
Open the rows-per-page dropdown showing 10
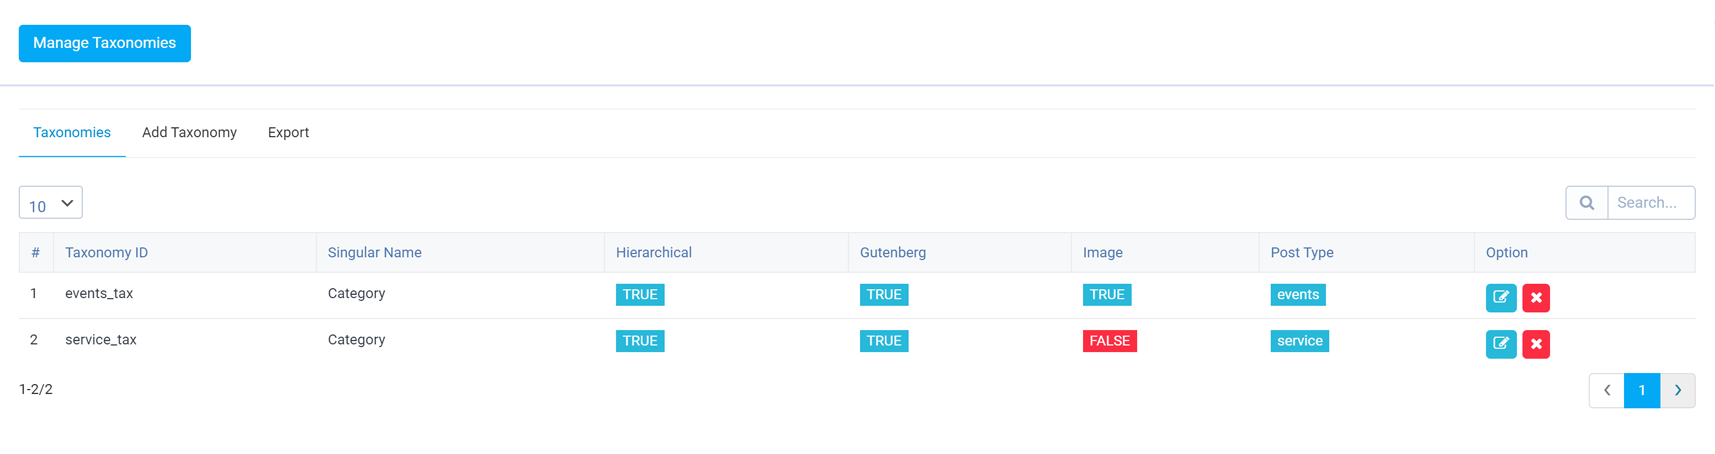(51, 202)
